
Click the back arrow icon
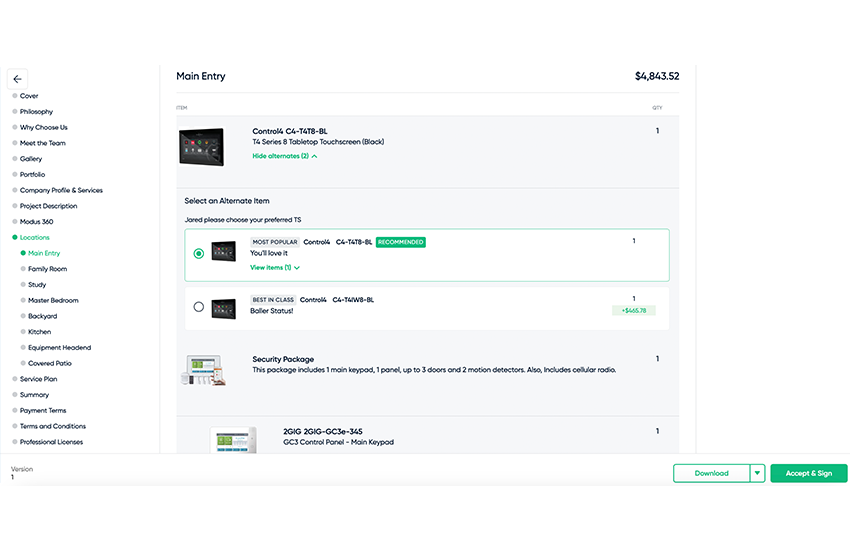tap(17, 79)
